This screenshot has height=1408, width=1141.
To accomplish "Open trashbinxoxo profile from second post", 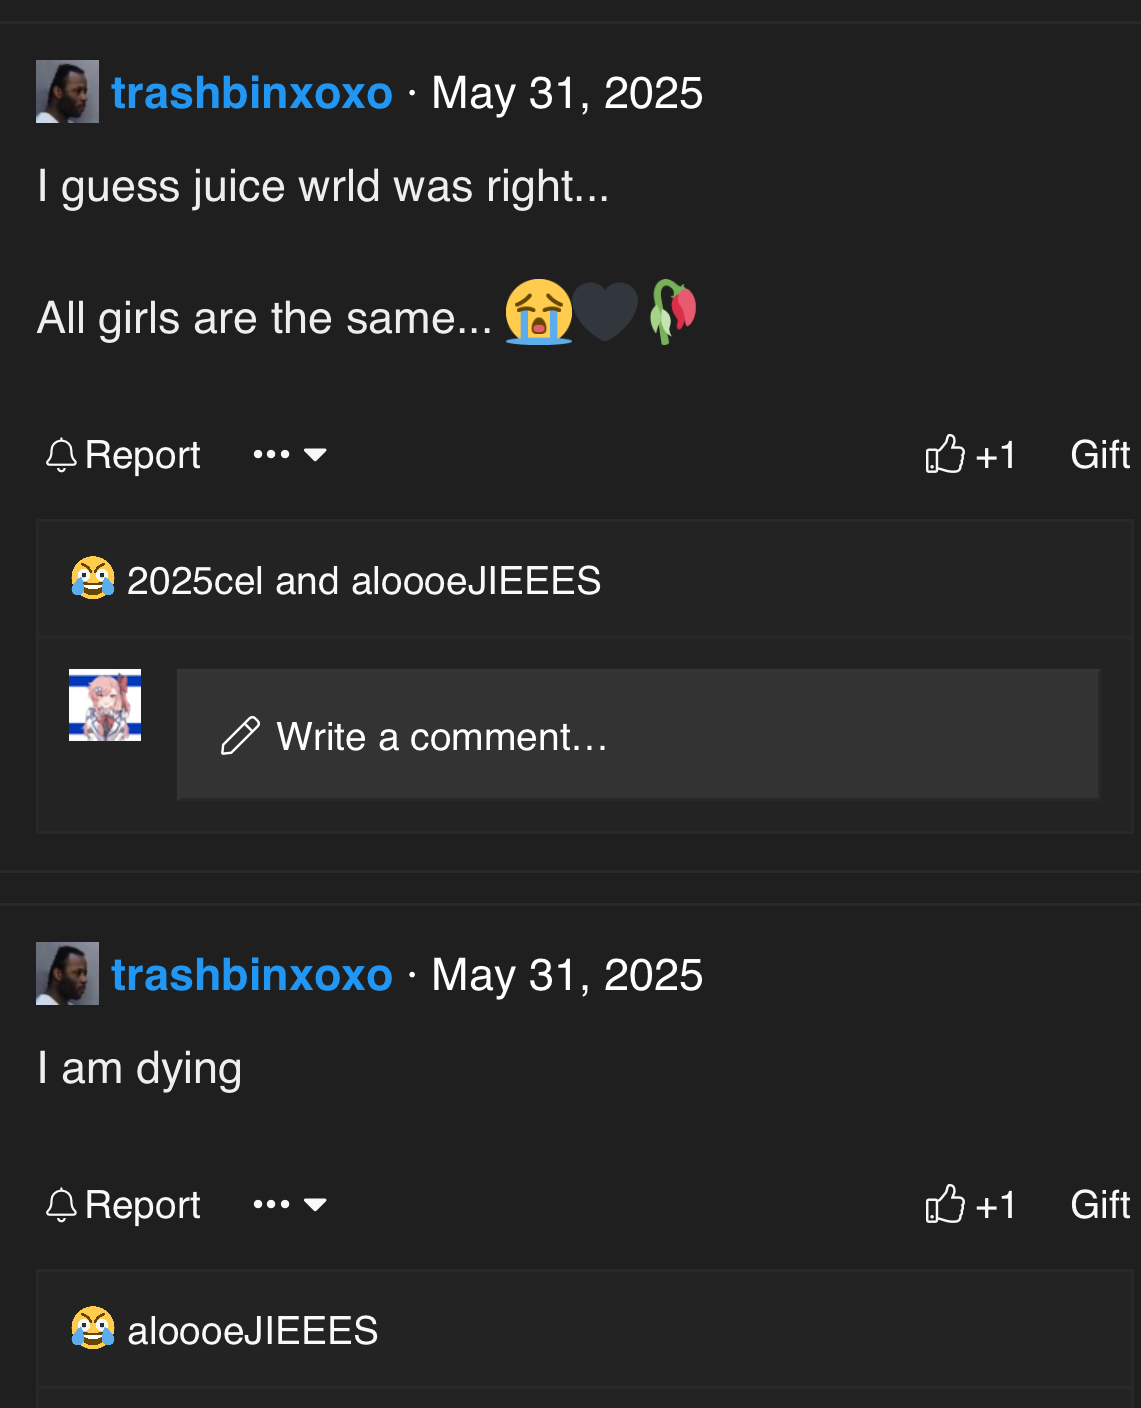I will click(x=251, y=975).
